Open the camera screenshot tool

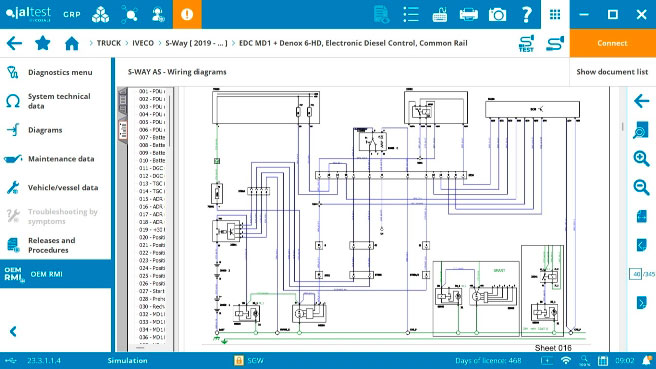pyautogui.click(x=497, y=15)
